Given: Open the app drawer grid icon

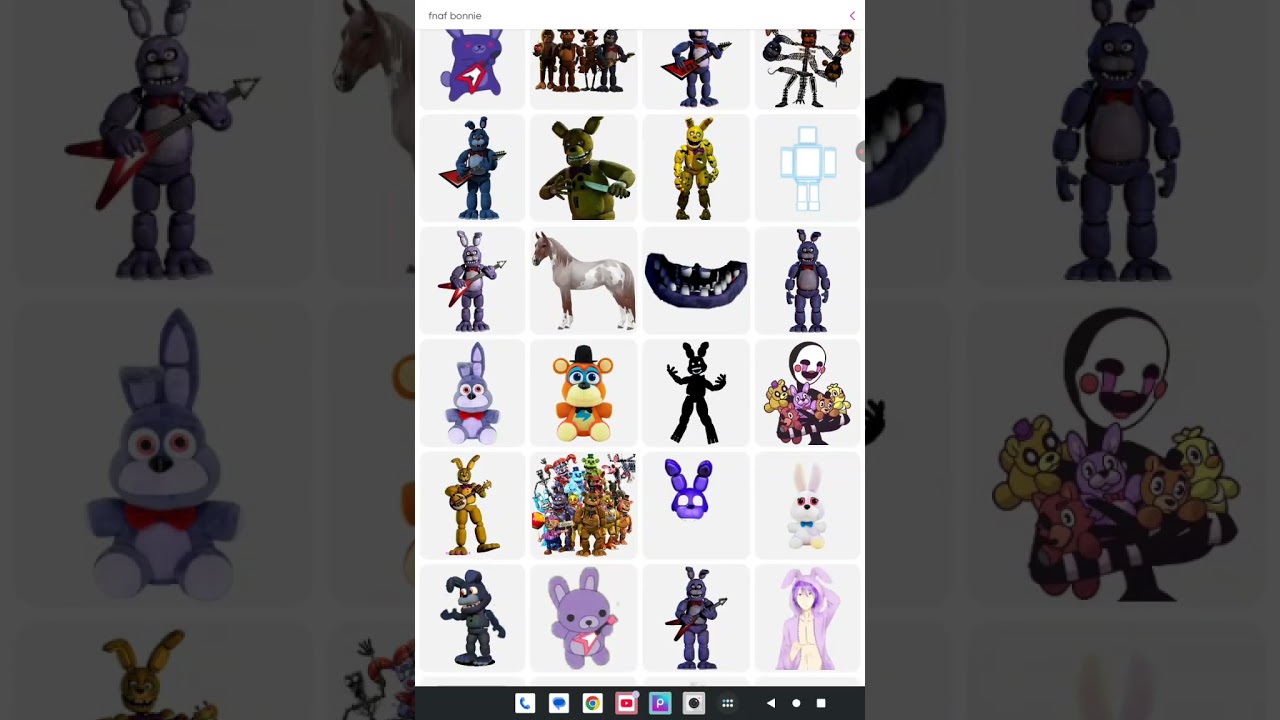Looking at the screenshot, I should [728, 703].
